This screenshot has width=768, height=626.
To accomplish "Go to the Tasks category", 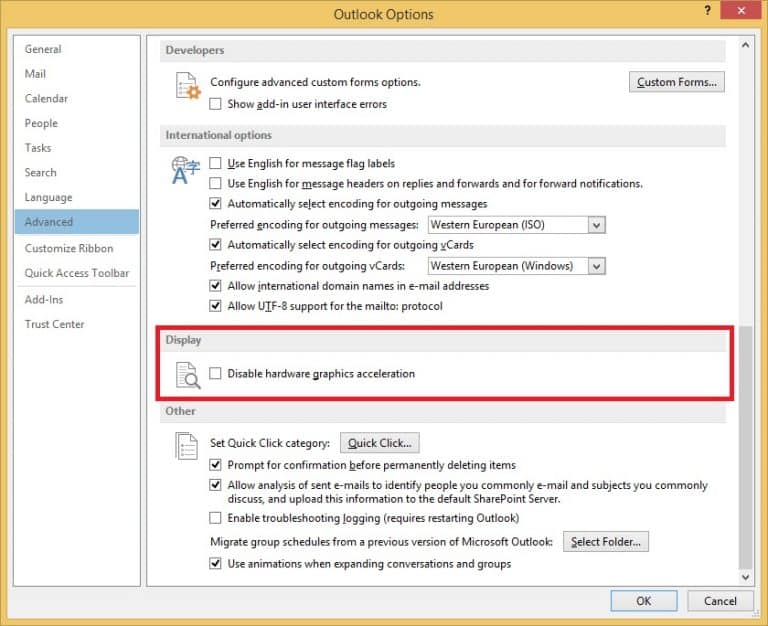I will (77, 147).
